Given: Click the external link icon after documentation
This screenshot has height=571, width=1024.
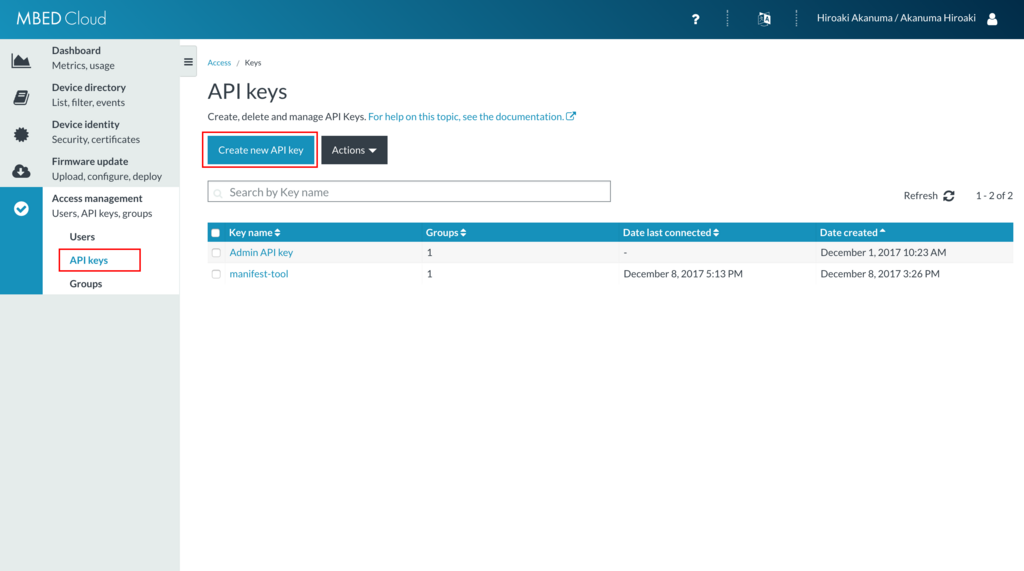Looking at the screenshot, I should point(571,116).
